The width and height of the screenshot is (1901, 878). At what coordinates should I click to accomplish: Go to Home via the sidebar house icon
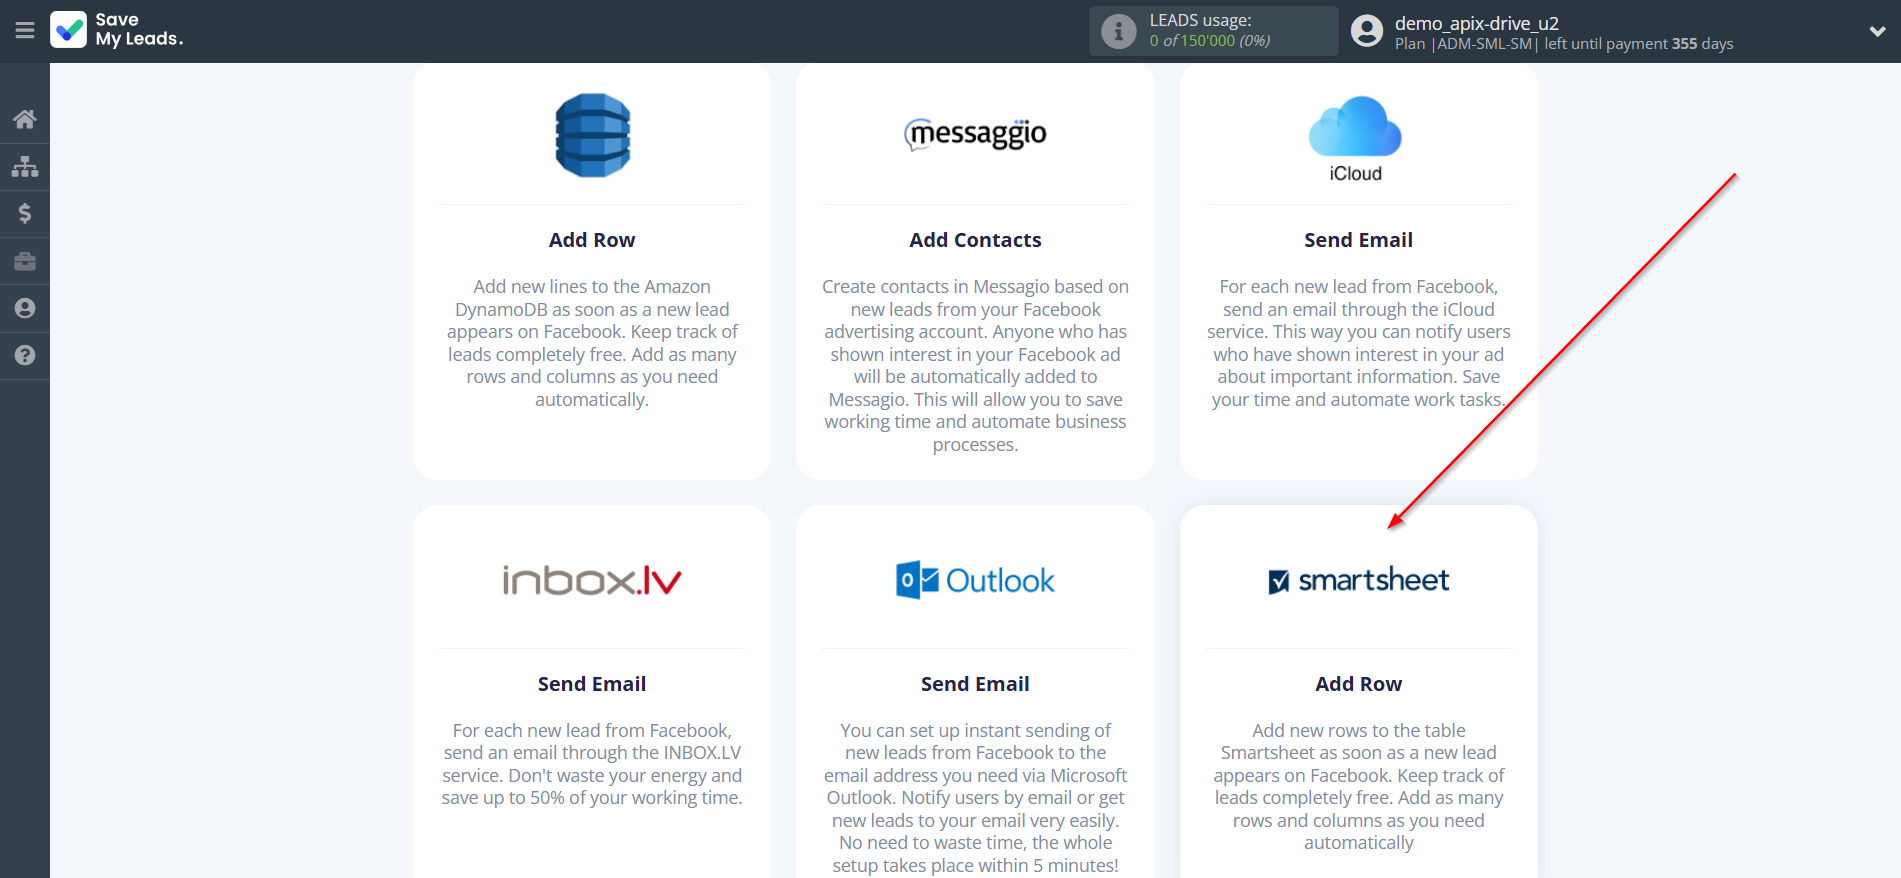[x=25, y=119]
